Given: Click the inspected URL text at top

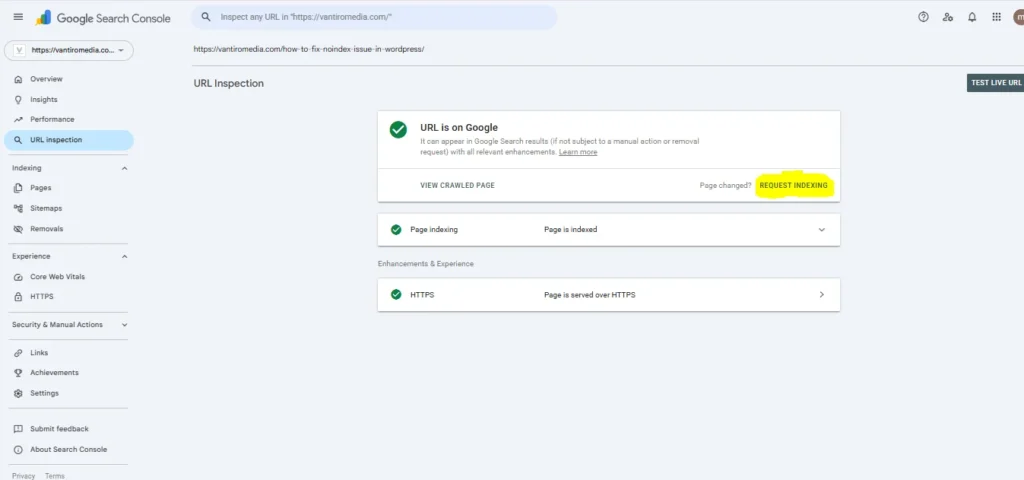Looking at the screenshot, I should (309, 49).
